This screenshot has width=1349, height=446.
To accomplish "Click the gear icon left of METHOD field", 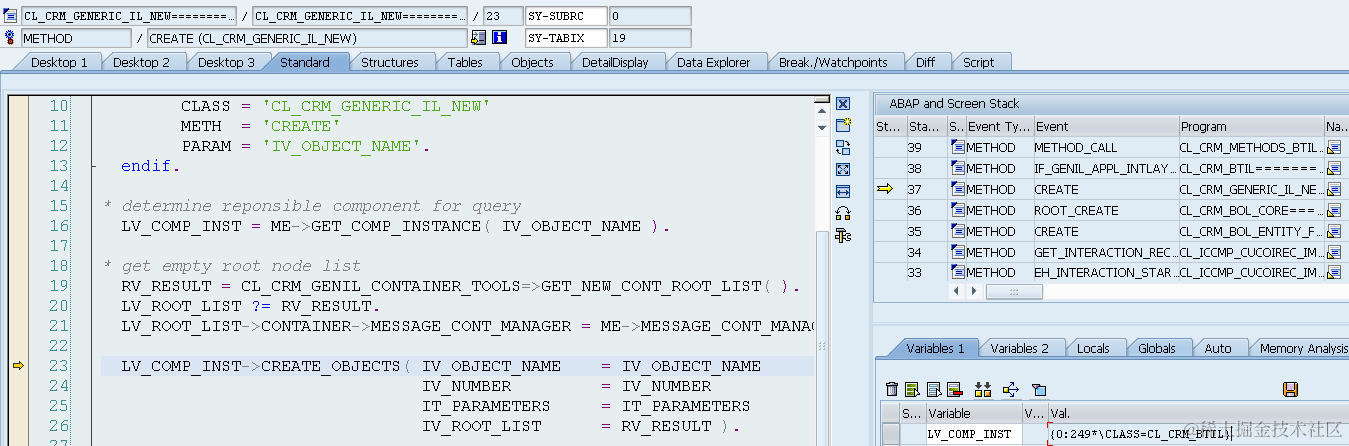I will [10, 38].
